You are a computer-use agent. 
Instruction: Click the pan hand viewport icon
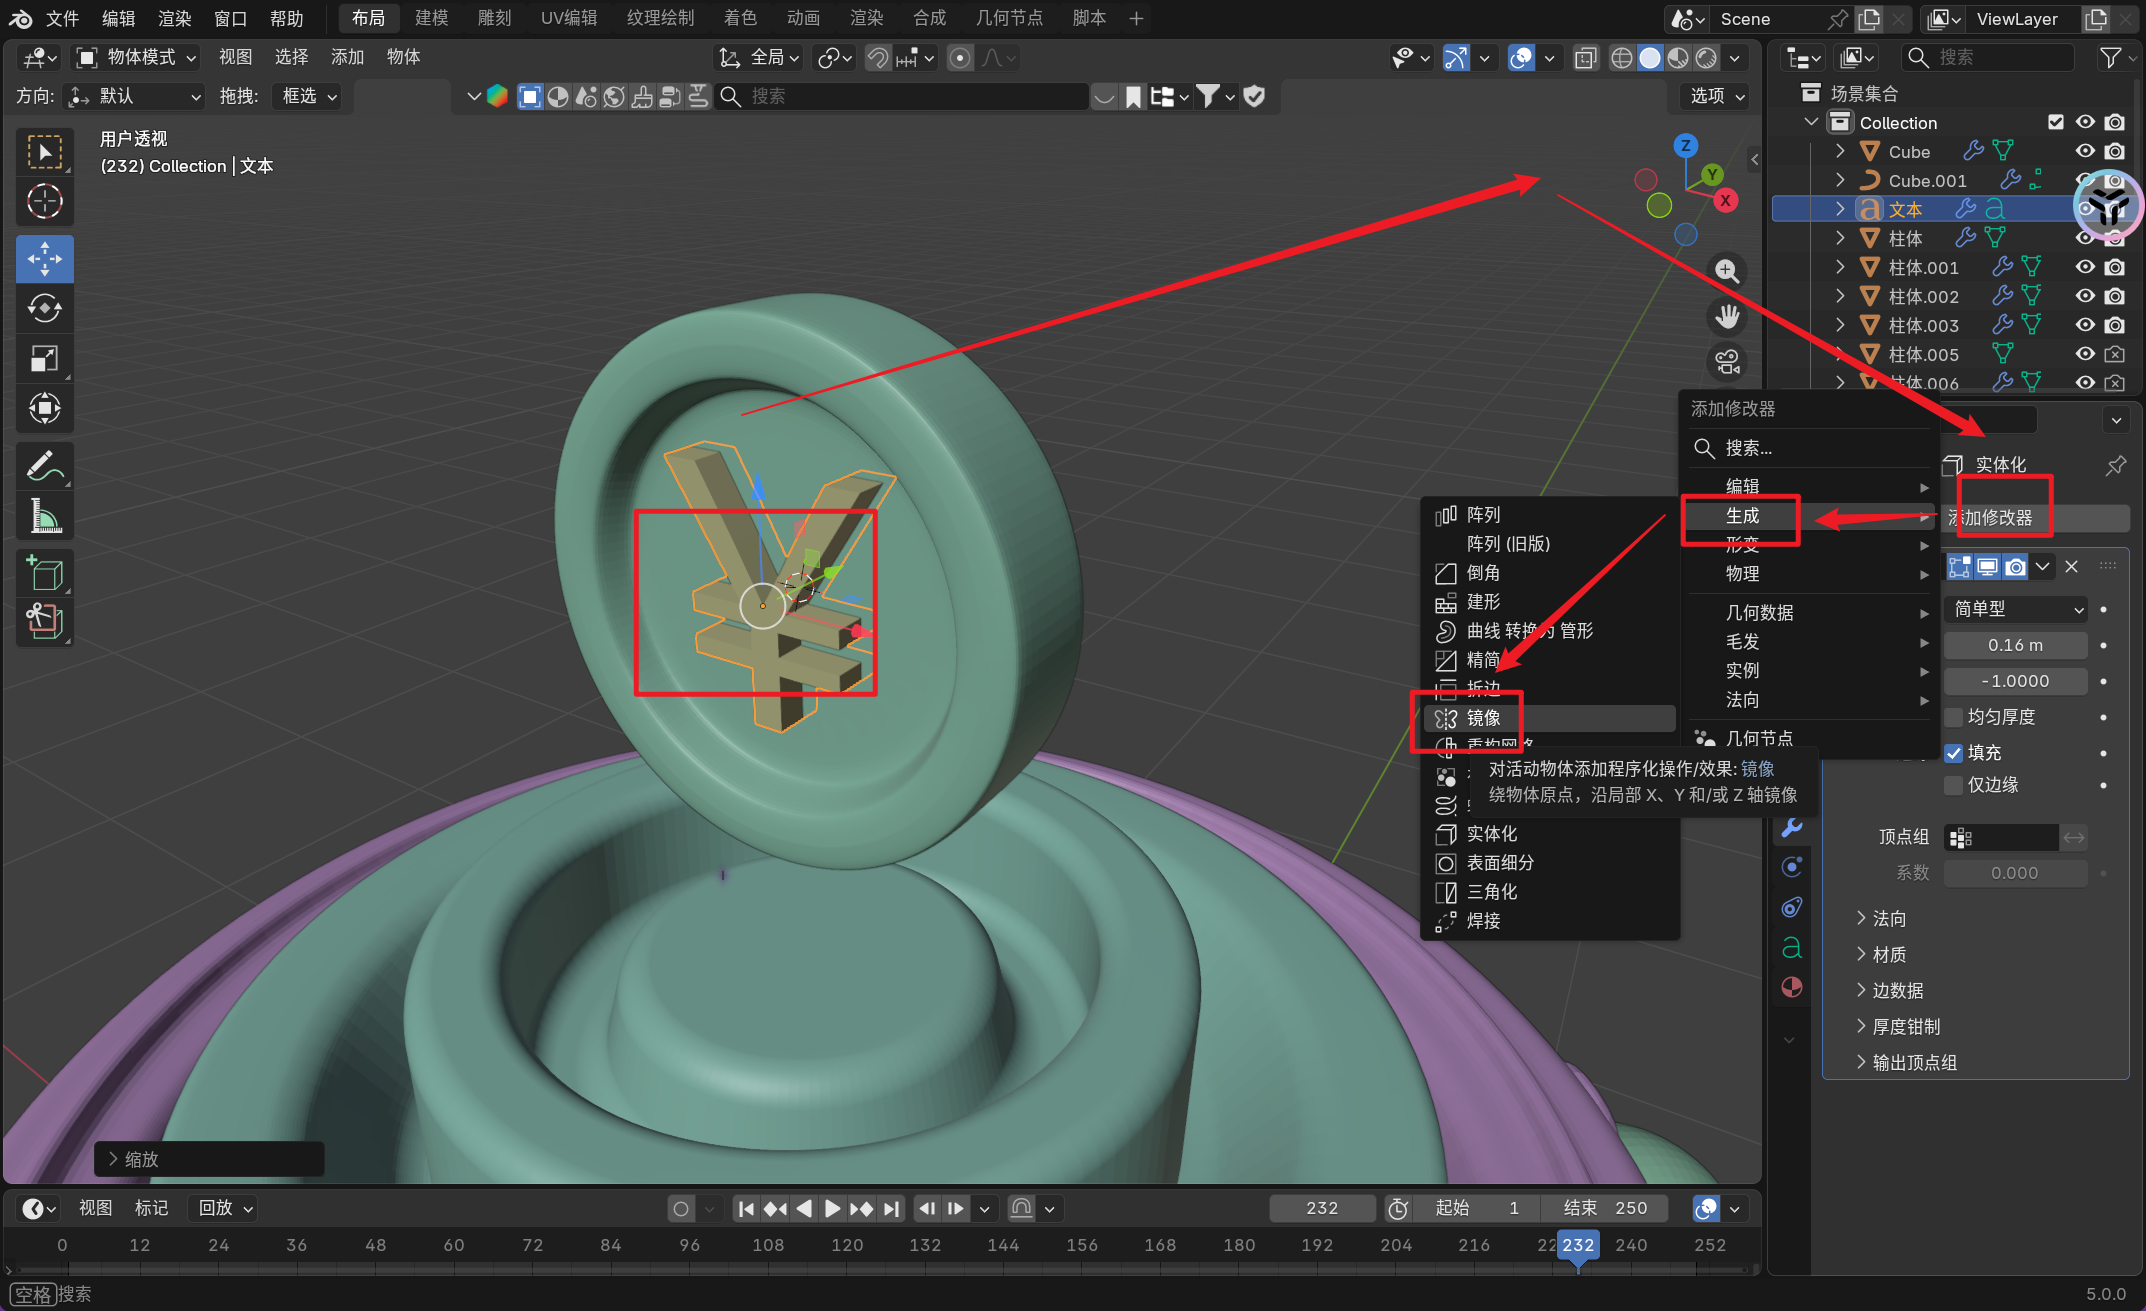[x=1727, y=317]
